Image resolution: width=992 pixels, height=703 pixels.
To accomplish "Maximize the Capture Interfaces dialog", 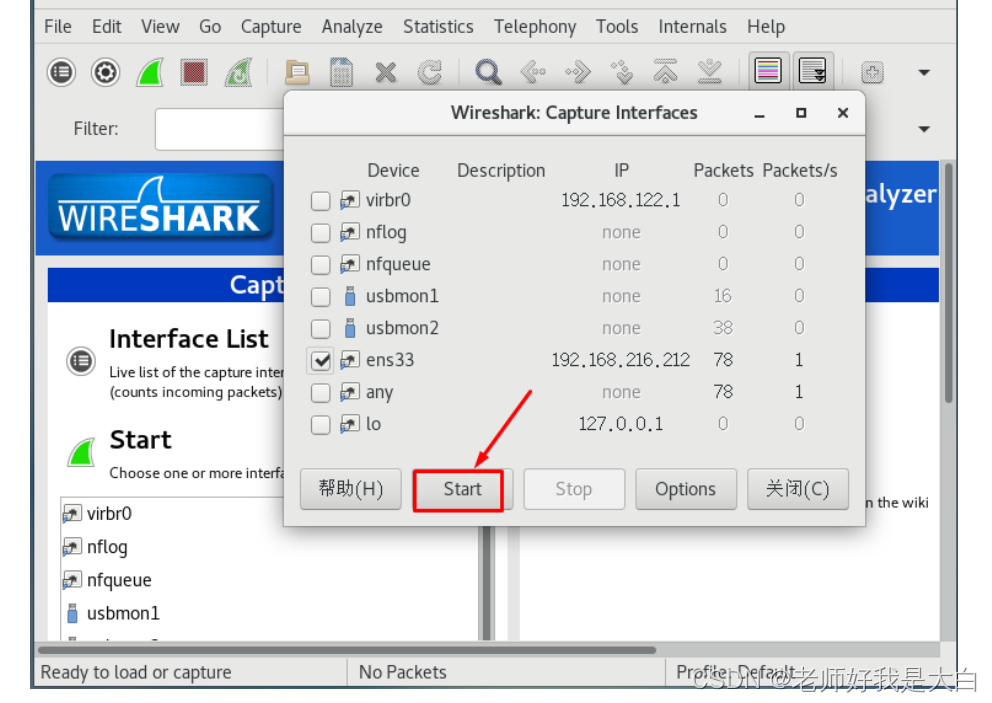I will [x=801, y=113].
